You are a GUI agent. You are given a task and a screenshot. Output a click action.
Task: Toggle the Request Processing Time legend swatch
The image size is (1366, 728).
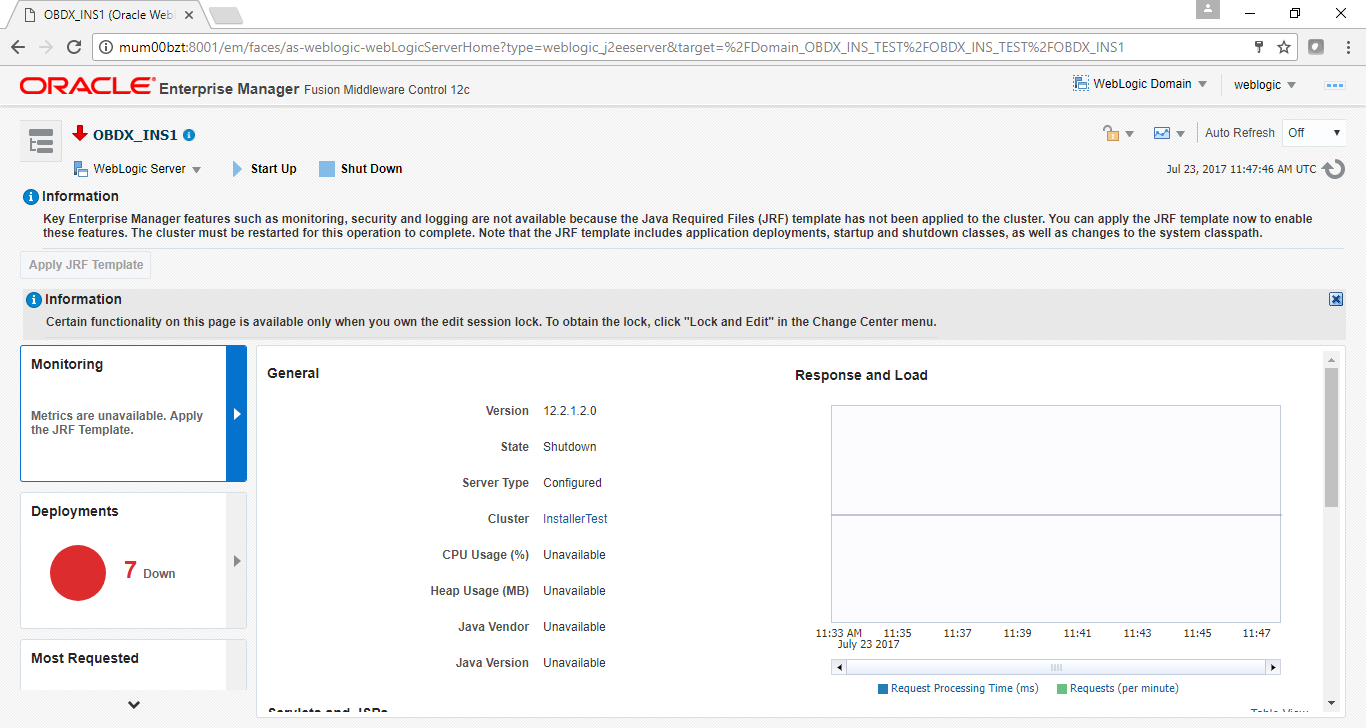(x=883, y=689)
